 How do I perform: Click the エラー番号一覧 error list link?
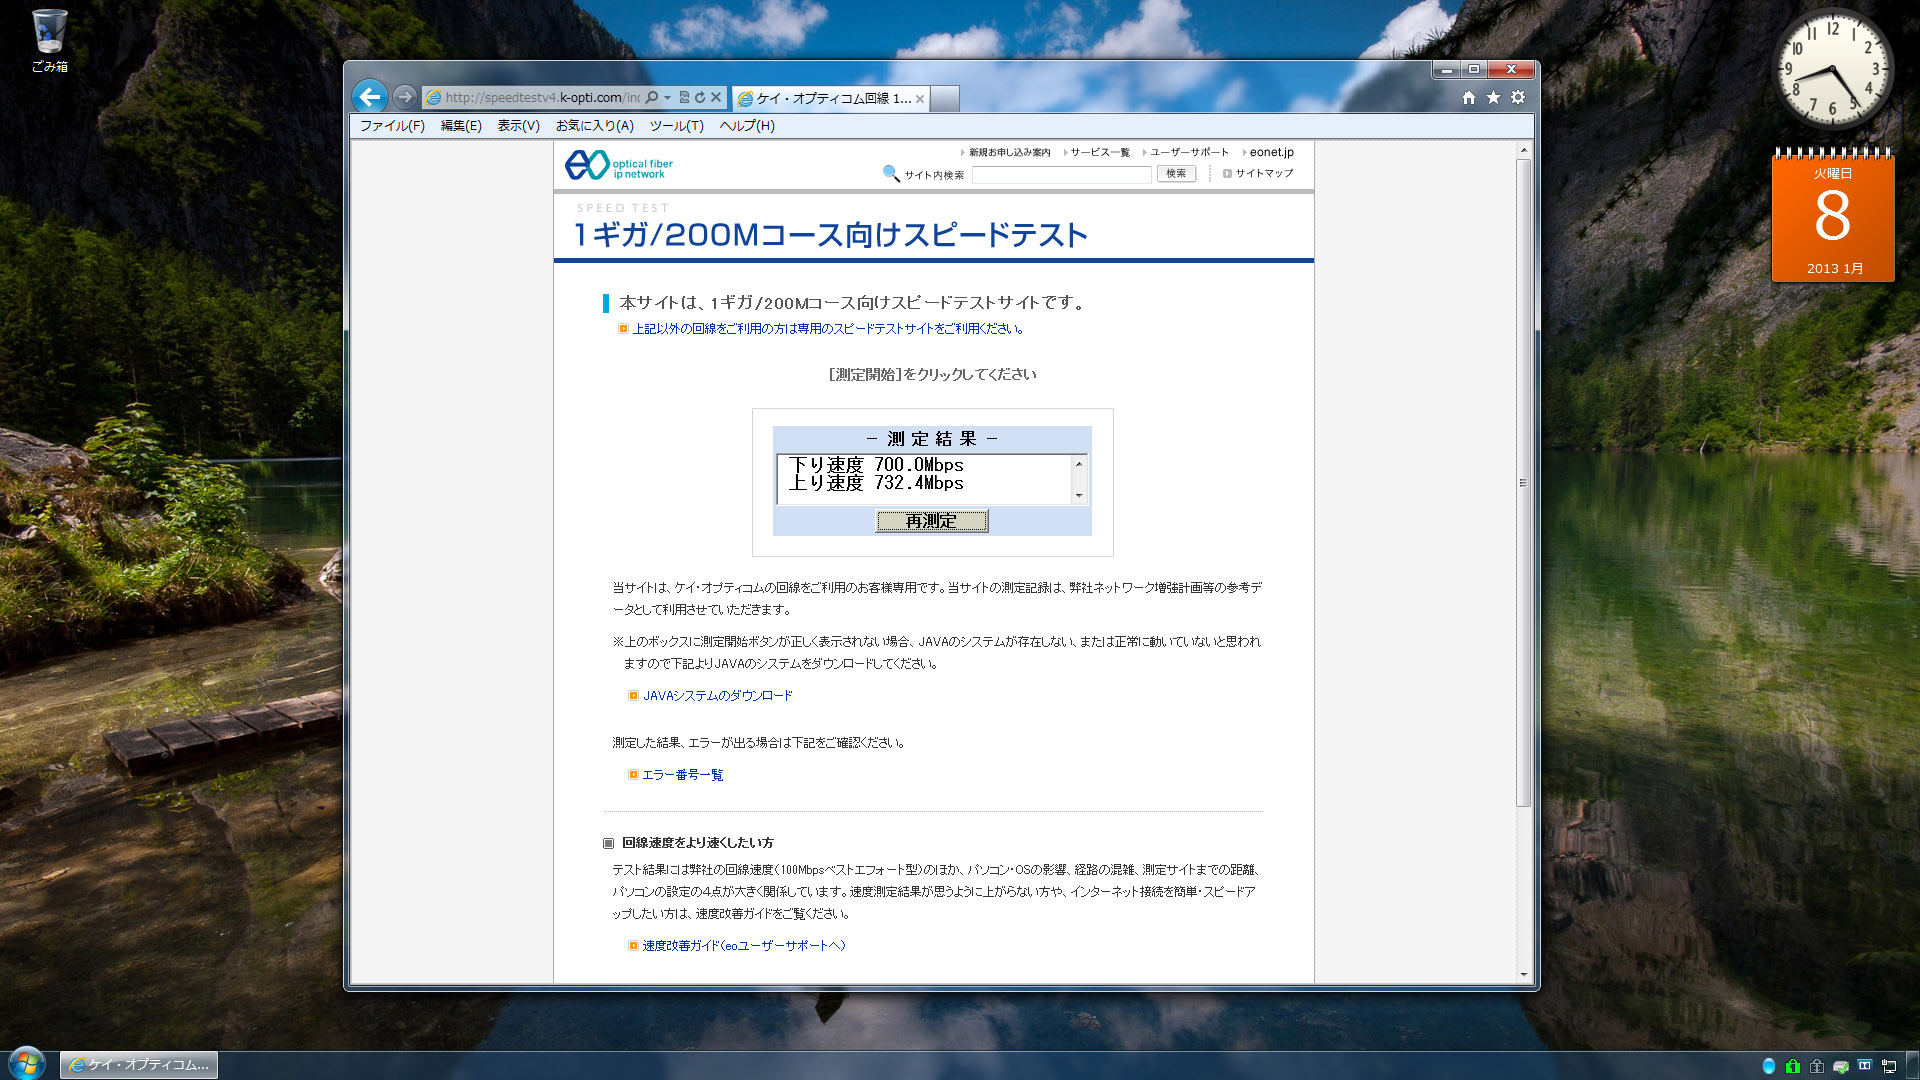pos(682,775)
